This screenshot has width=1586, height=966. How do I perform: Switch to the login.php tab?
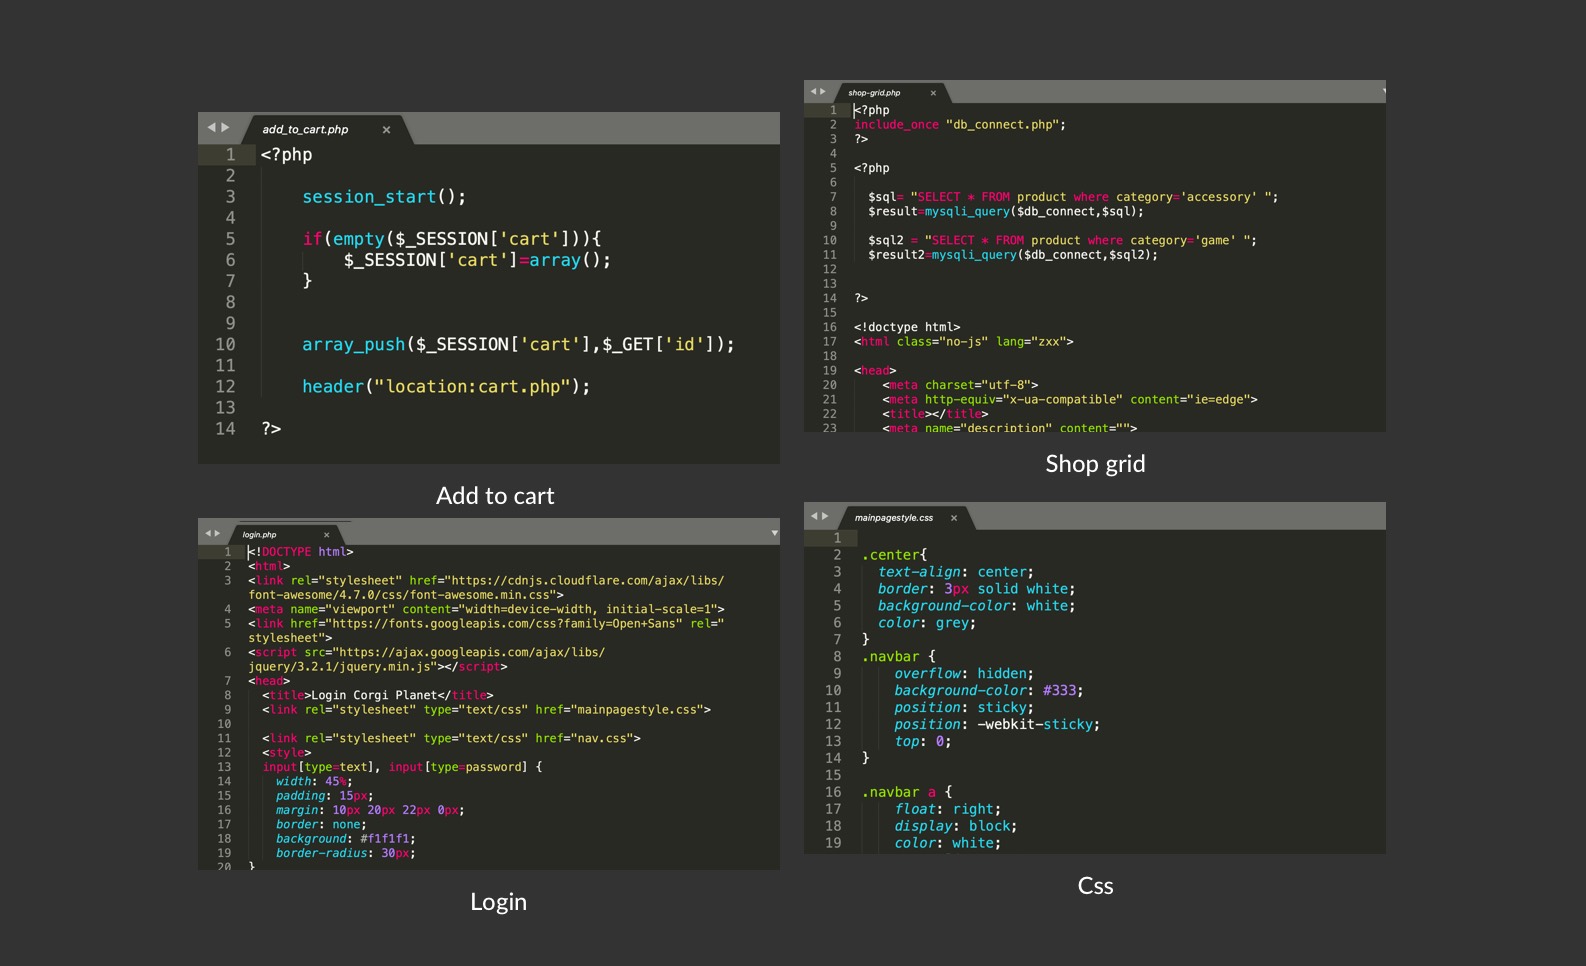click(259, 535)
